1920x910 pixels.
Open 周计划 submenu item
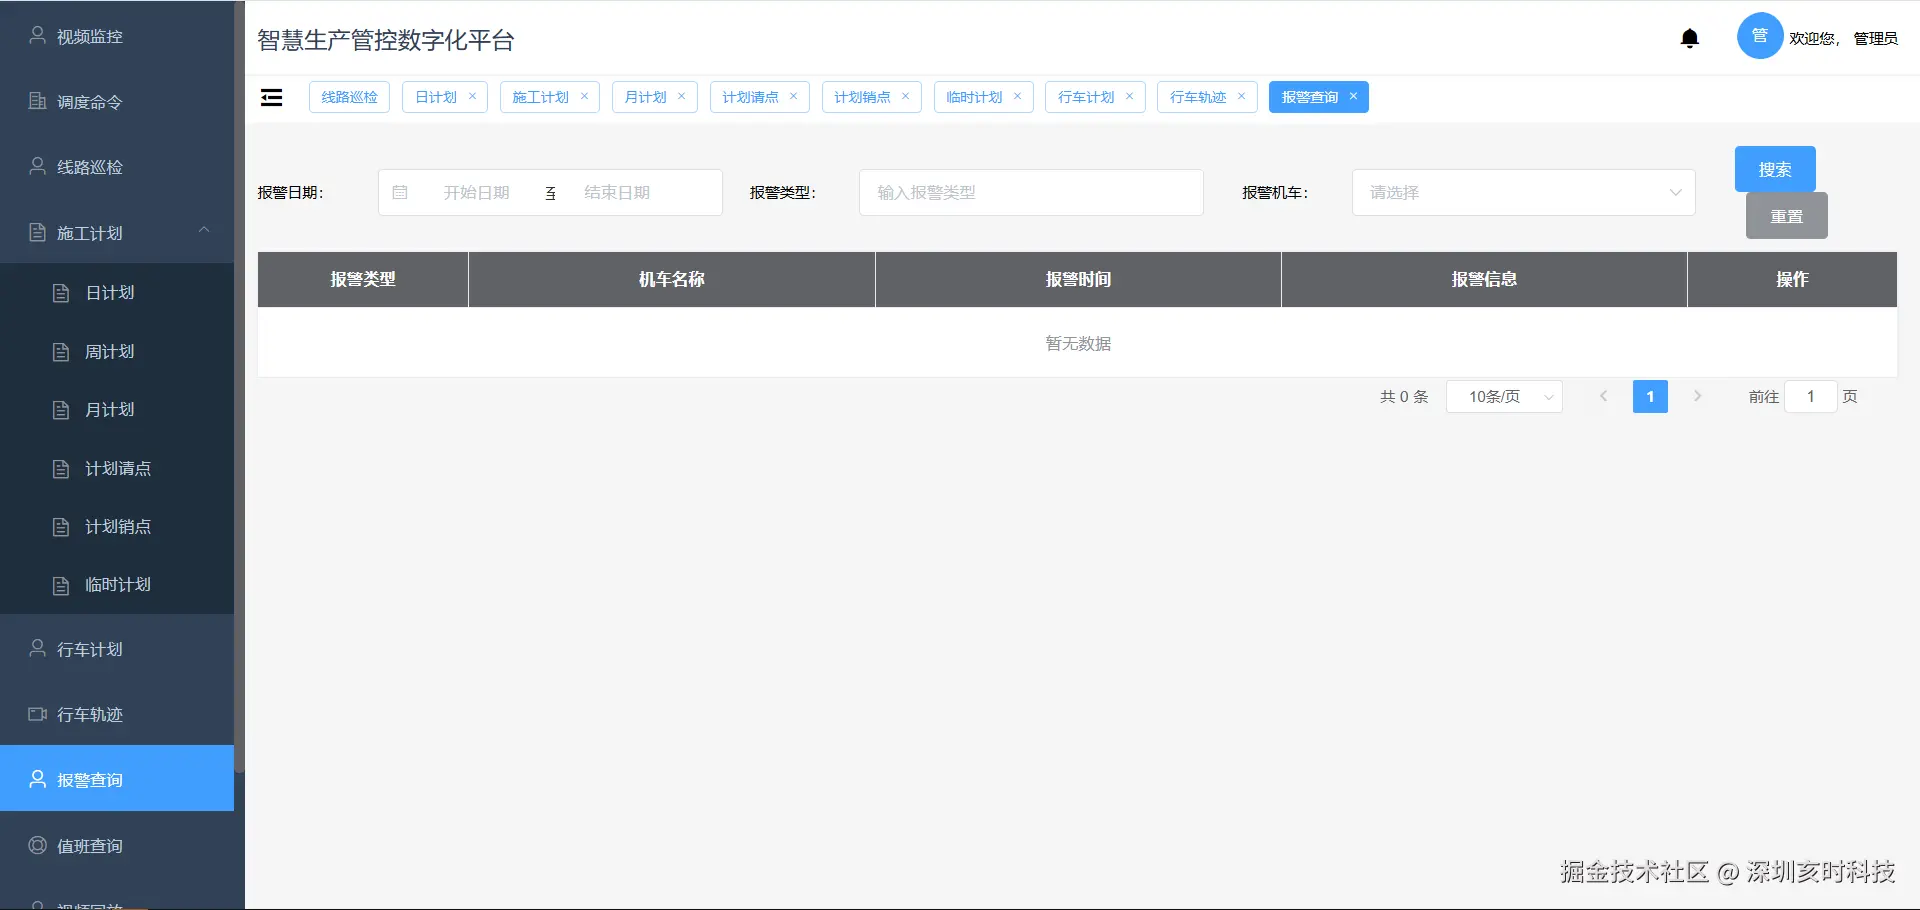click(117, 352)
